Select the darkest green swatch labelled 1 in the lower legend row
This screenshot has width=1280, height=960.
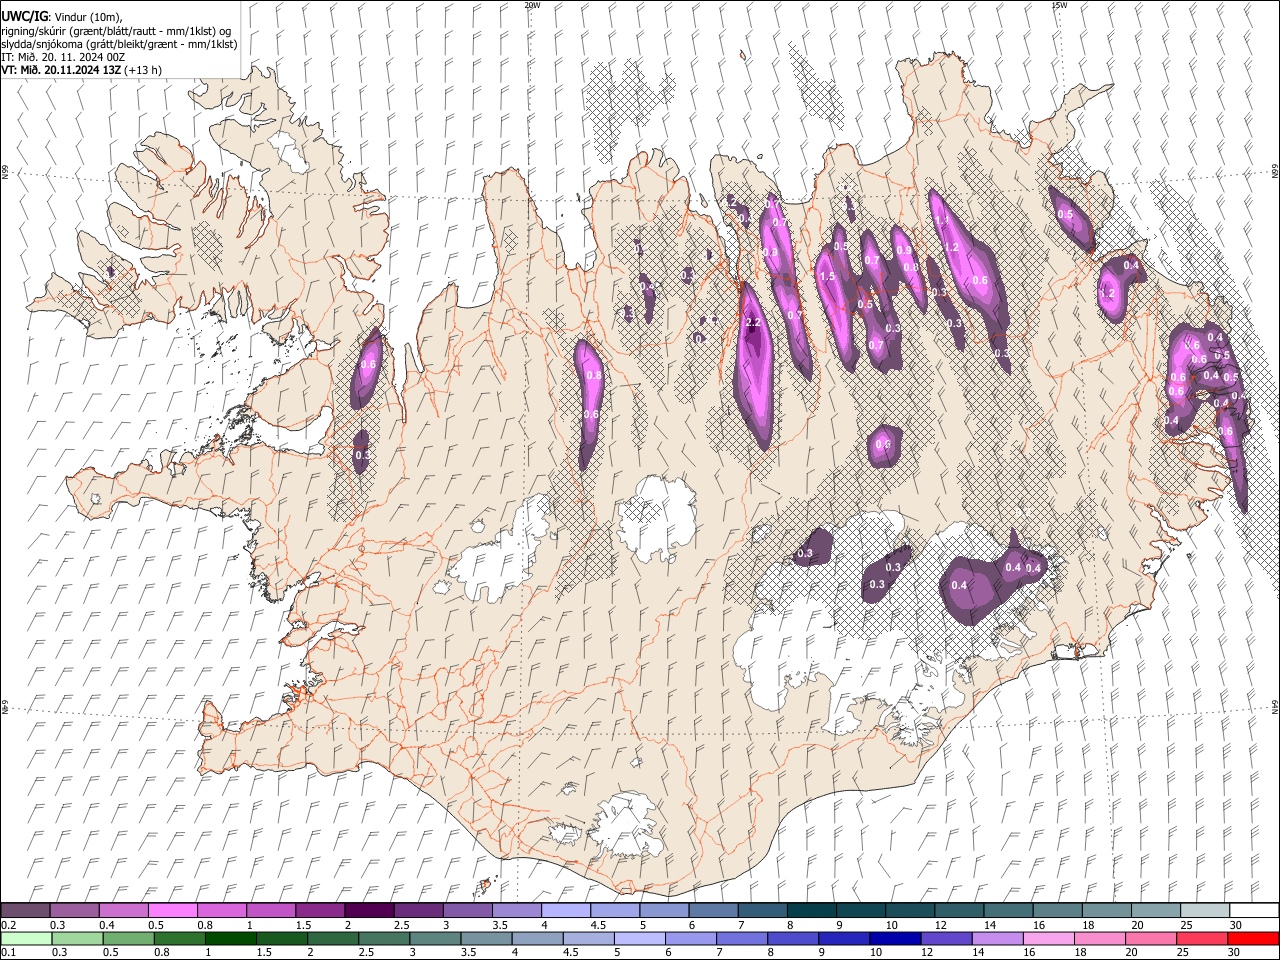click(231, 938)
